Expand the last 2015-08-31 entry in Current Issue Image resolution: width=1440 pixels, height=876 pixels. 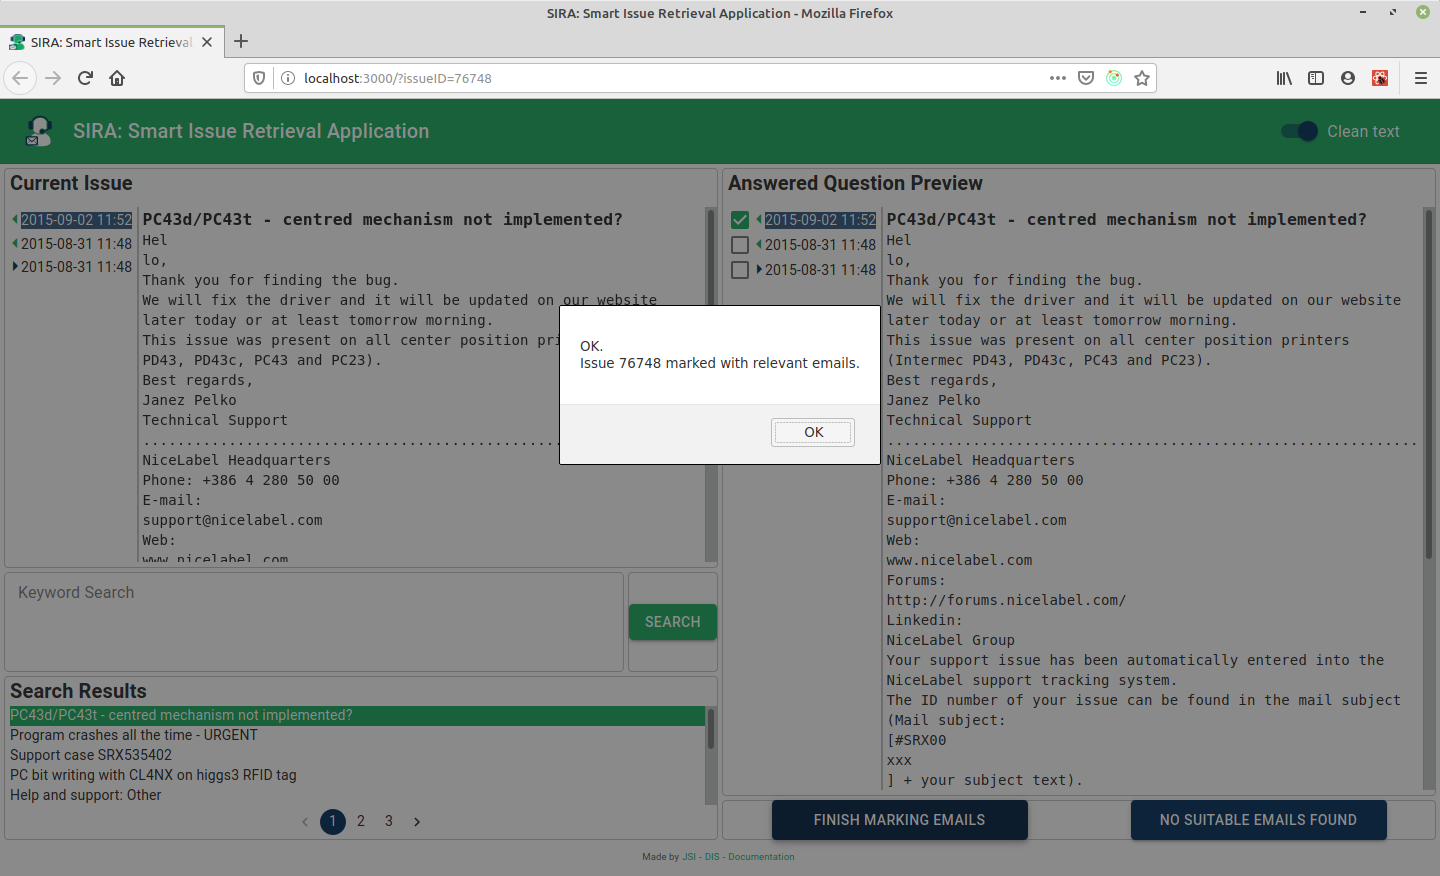[14, 266]
